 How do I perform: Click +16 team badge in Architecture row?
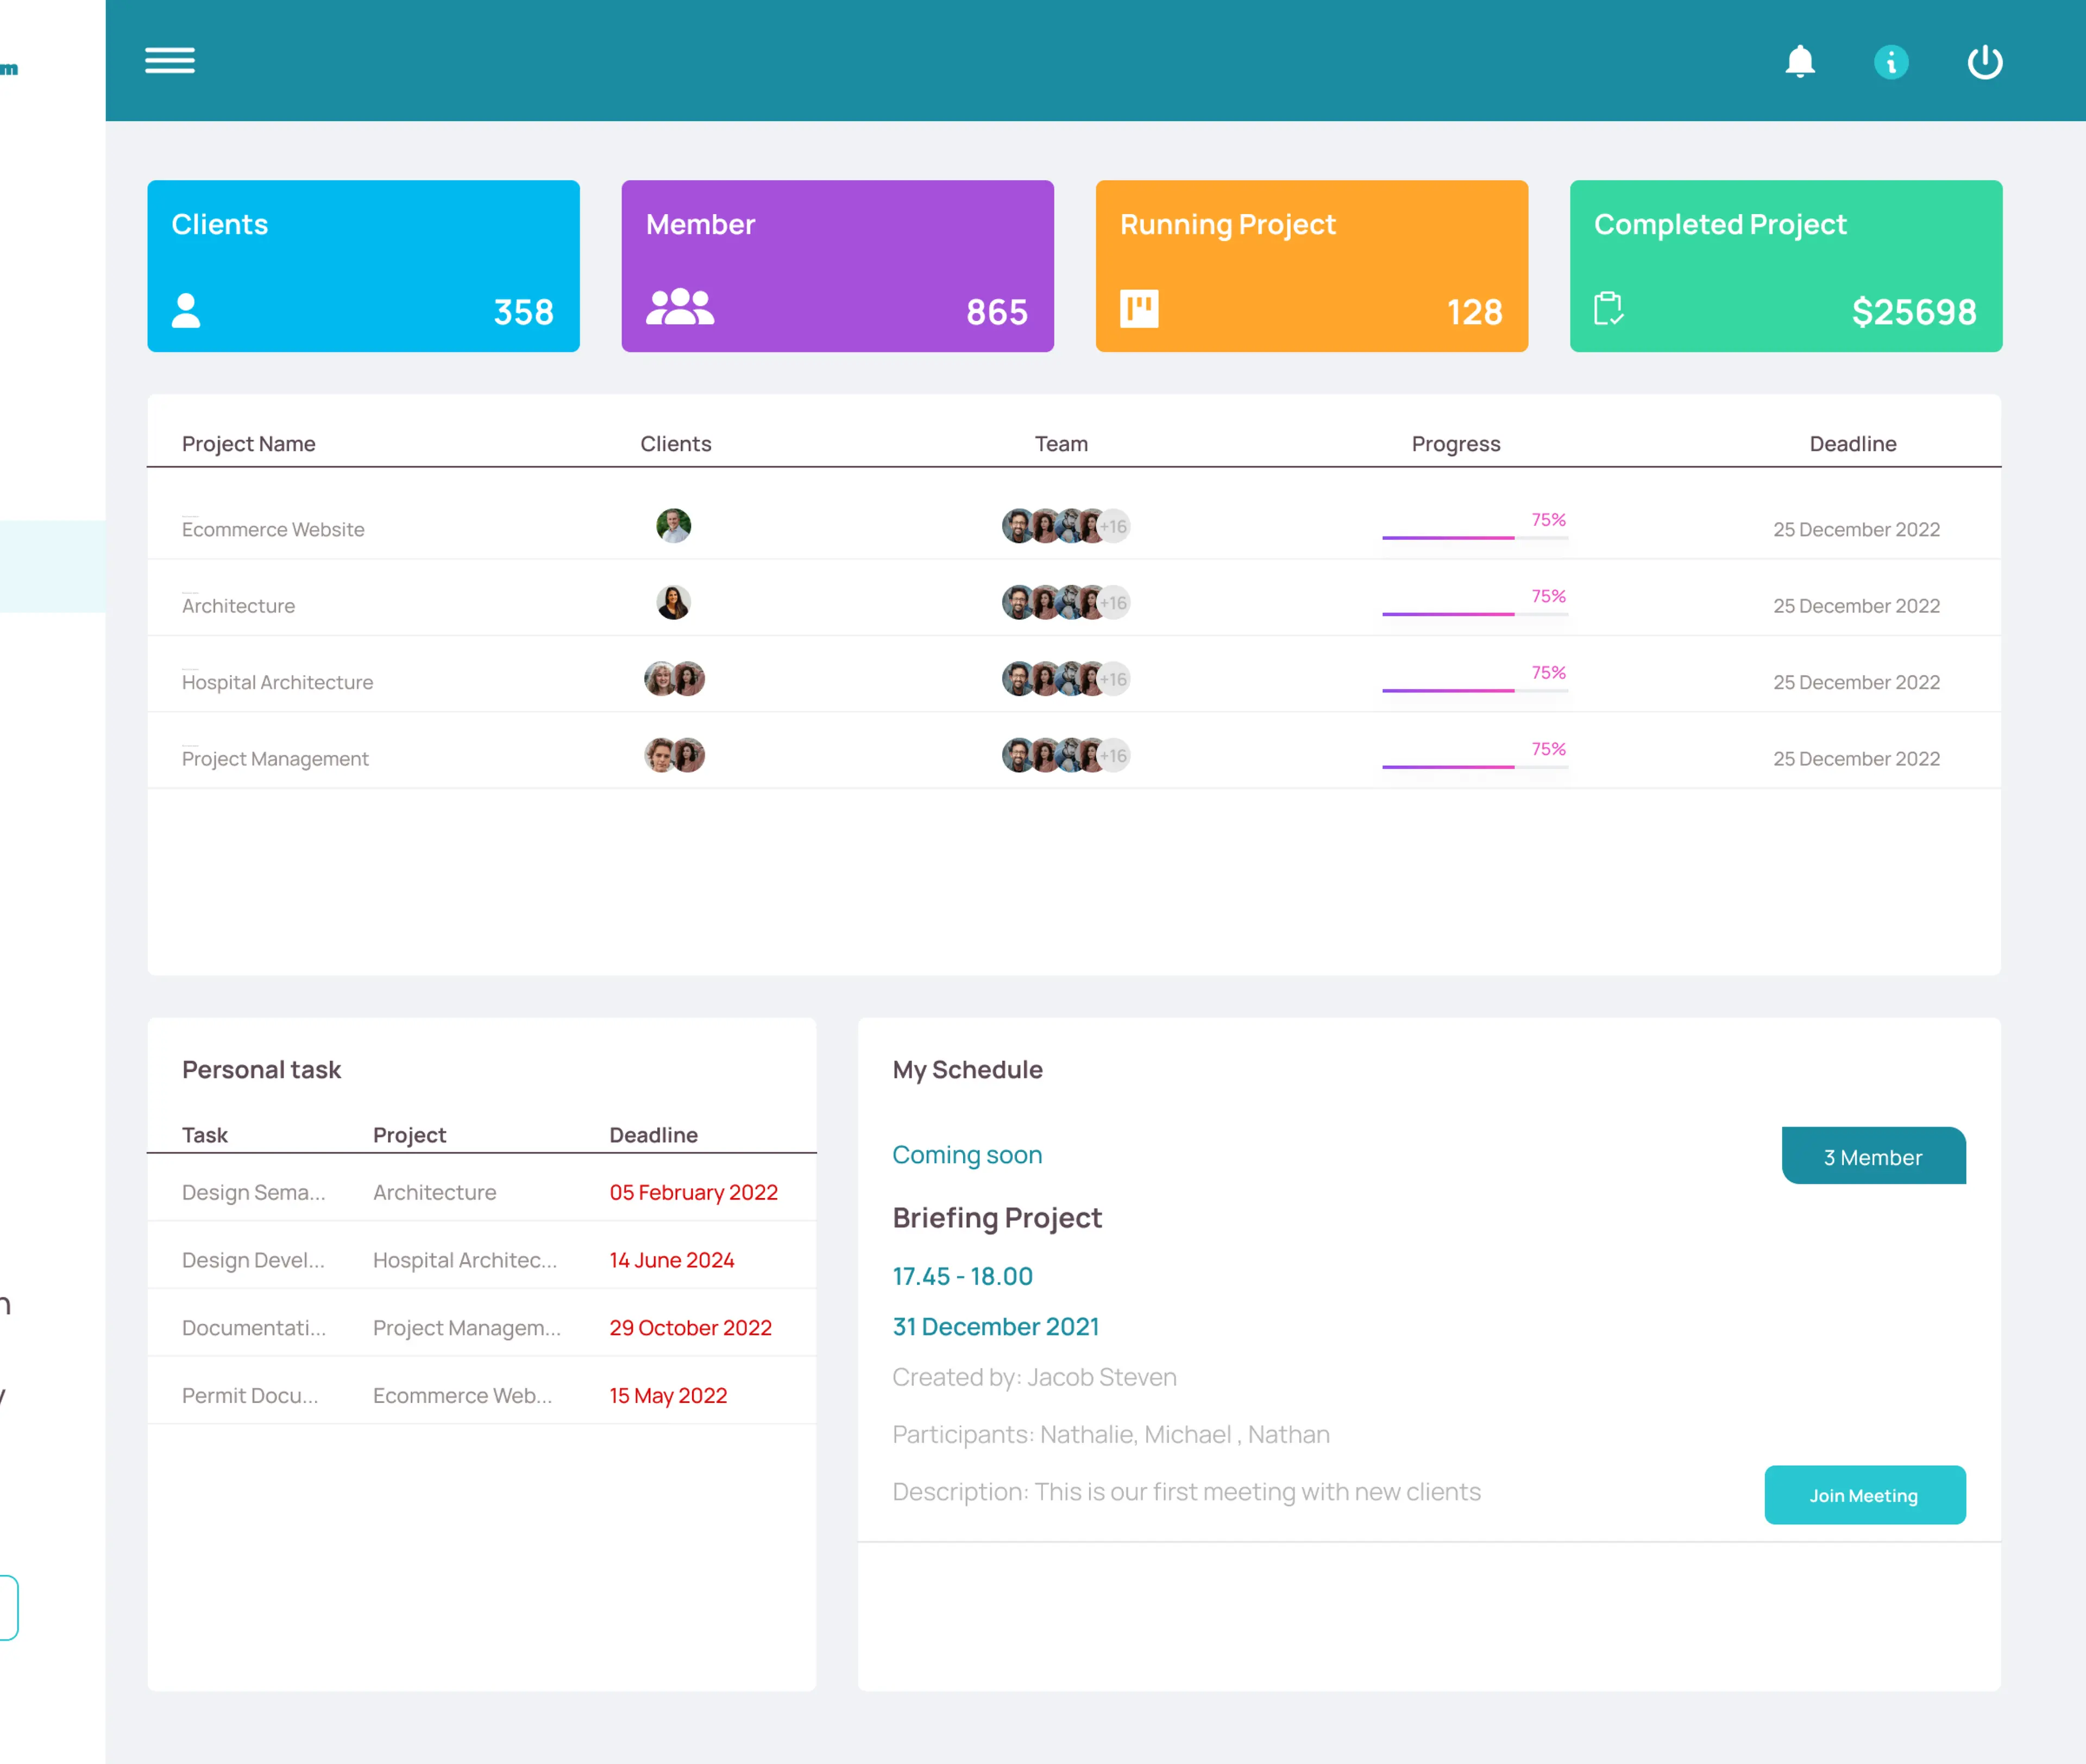(x=1114, y=603)
